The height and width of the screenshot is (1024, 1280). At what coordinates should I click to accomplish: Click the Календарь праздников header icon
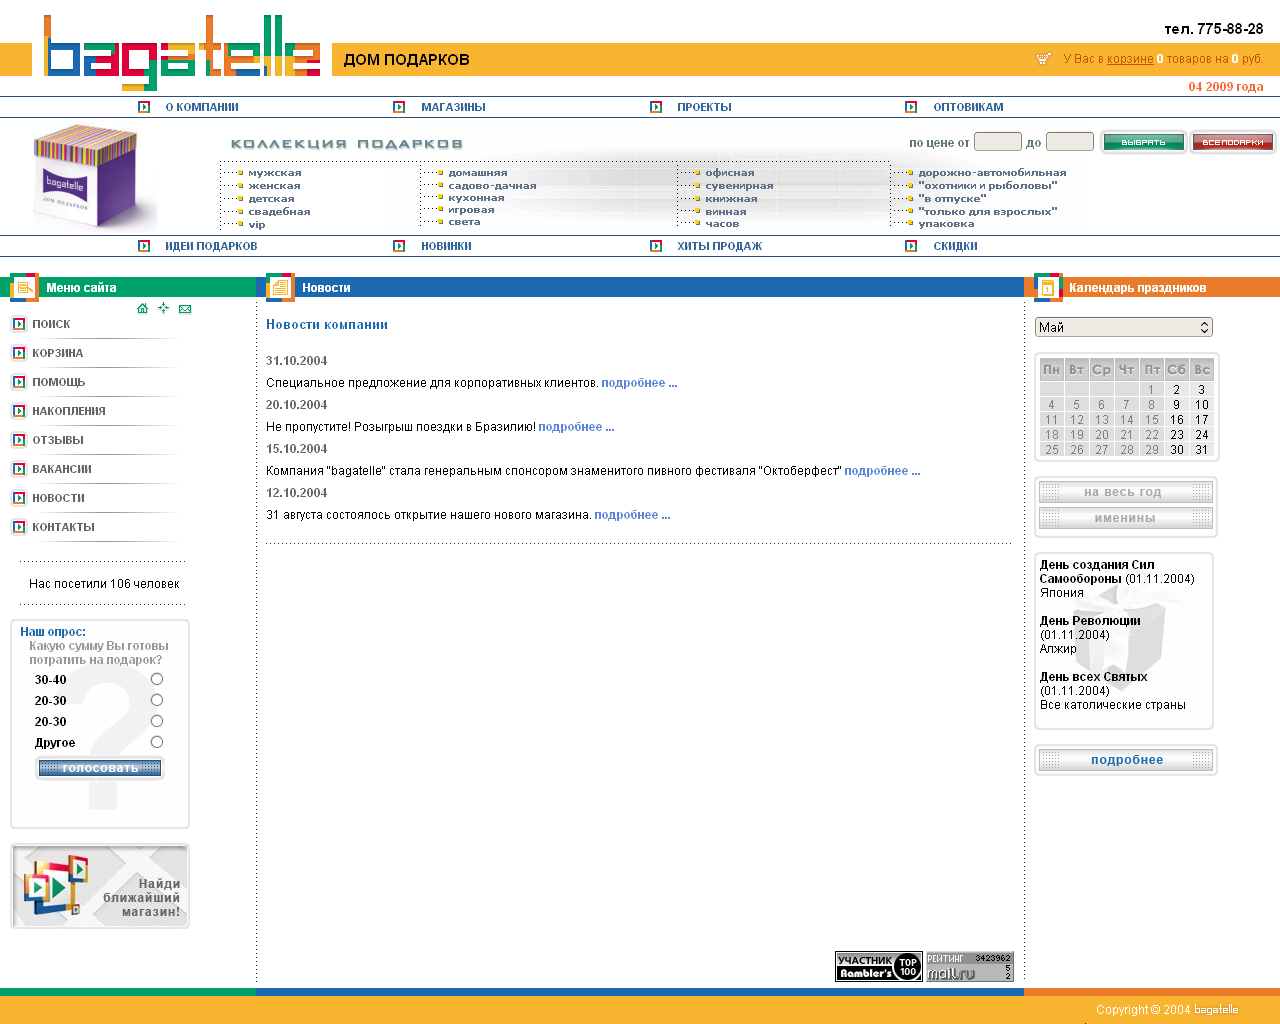[1048, 287]
